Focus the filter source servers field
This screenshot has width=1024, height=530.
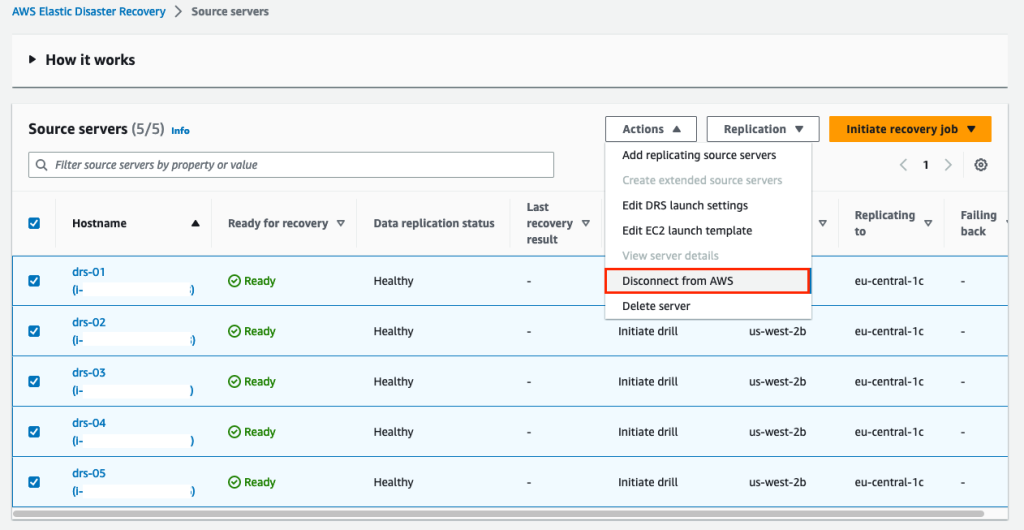tap(291, 165)
